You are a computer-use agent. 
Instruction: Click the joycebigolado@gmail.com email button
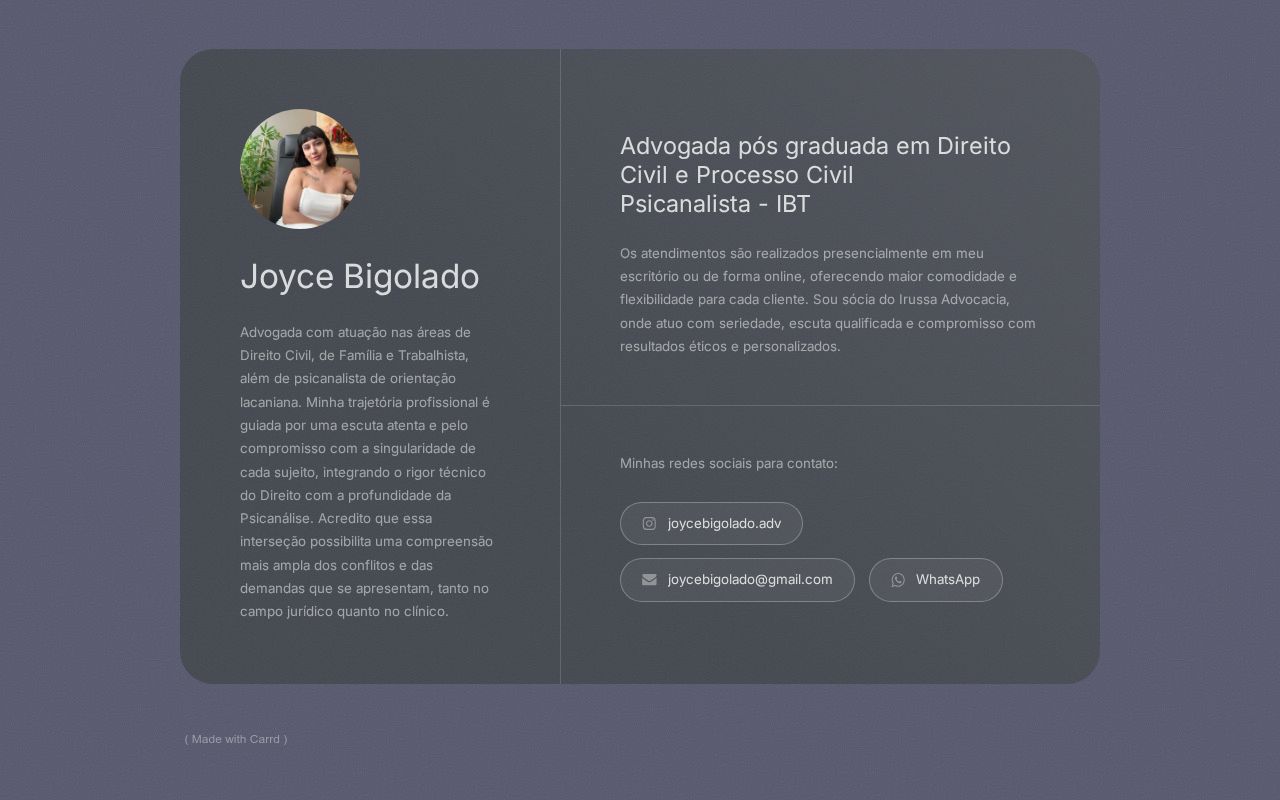point(737,580)
